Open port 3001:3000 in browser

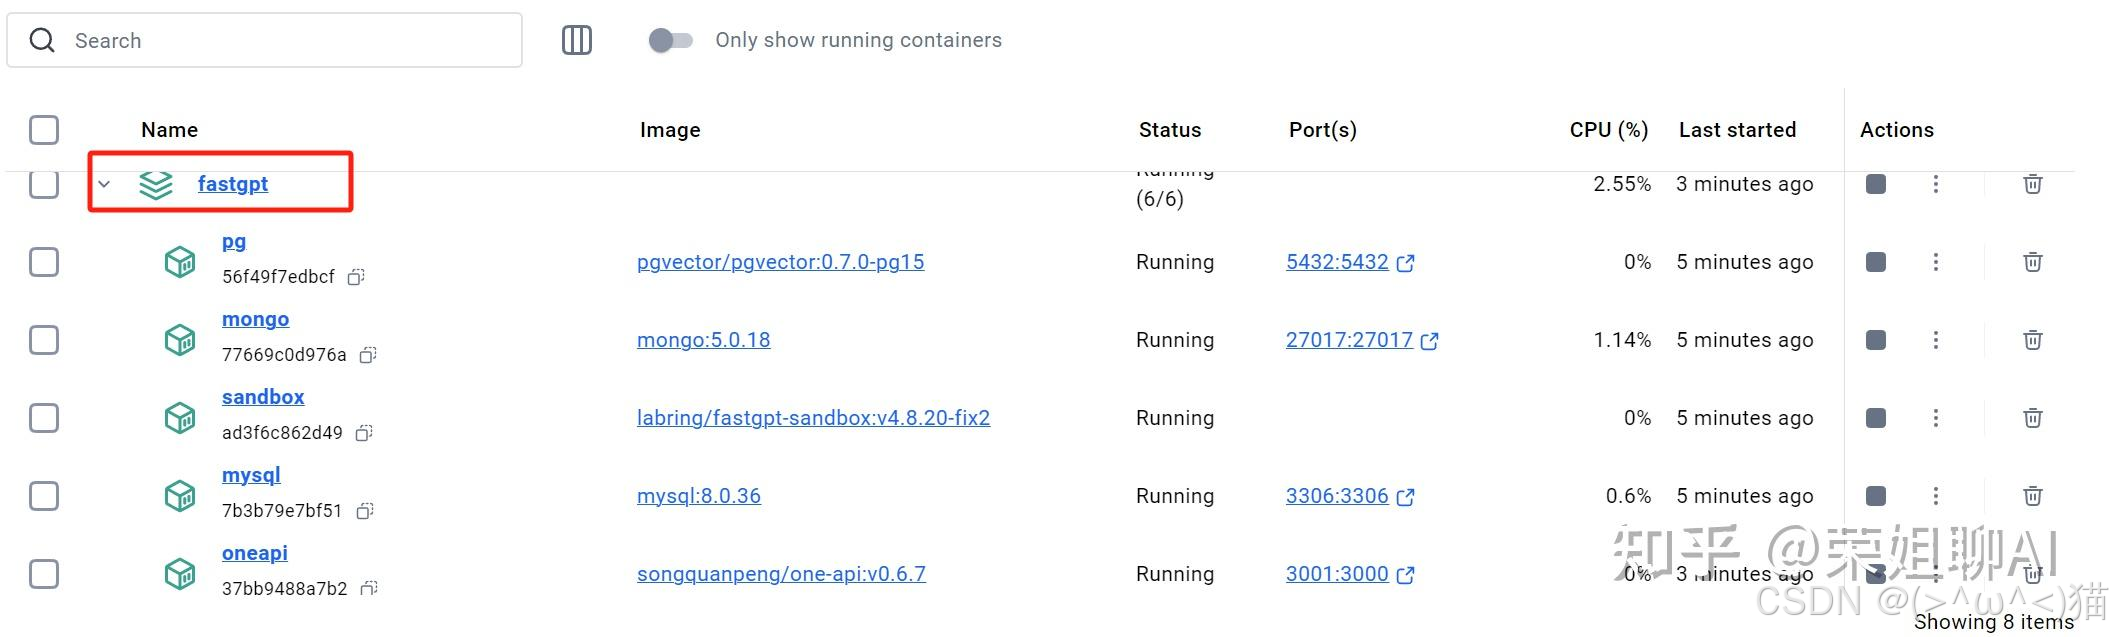pos(1350,574)
